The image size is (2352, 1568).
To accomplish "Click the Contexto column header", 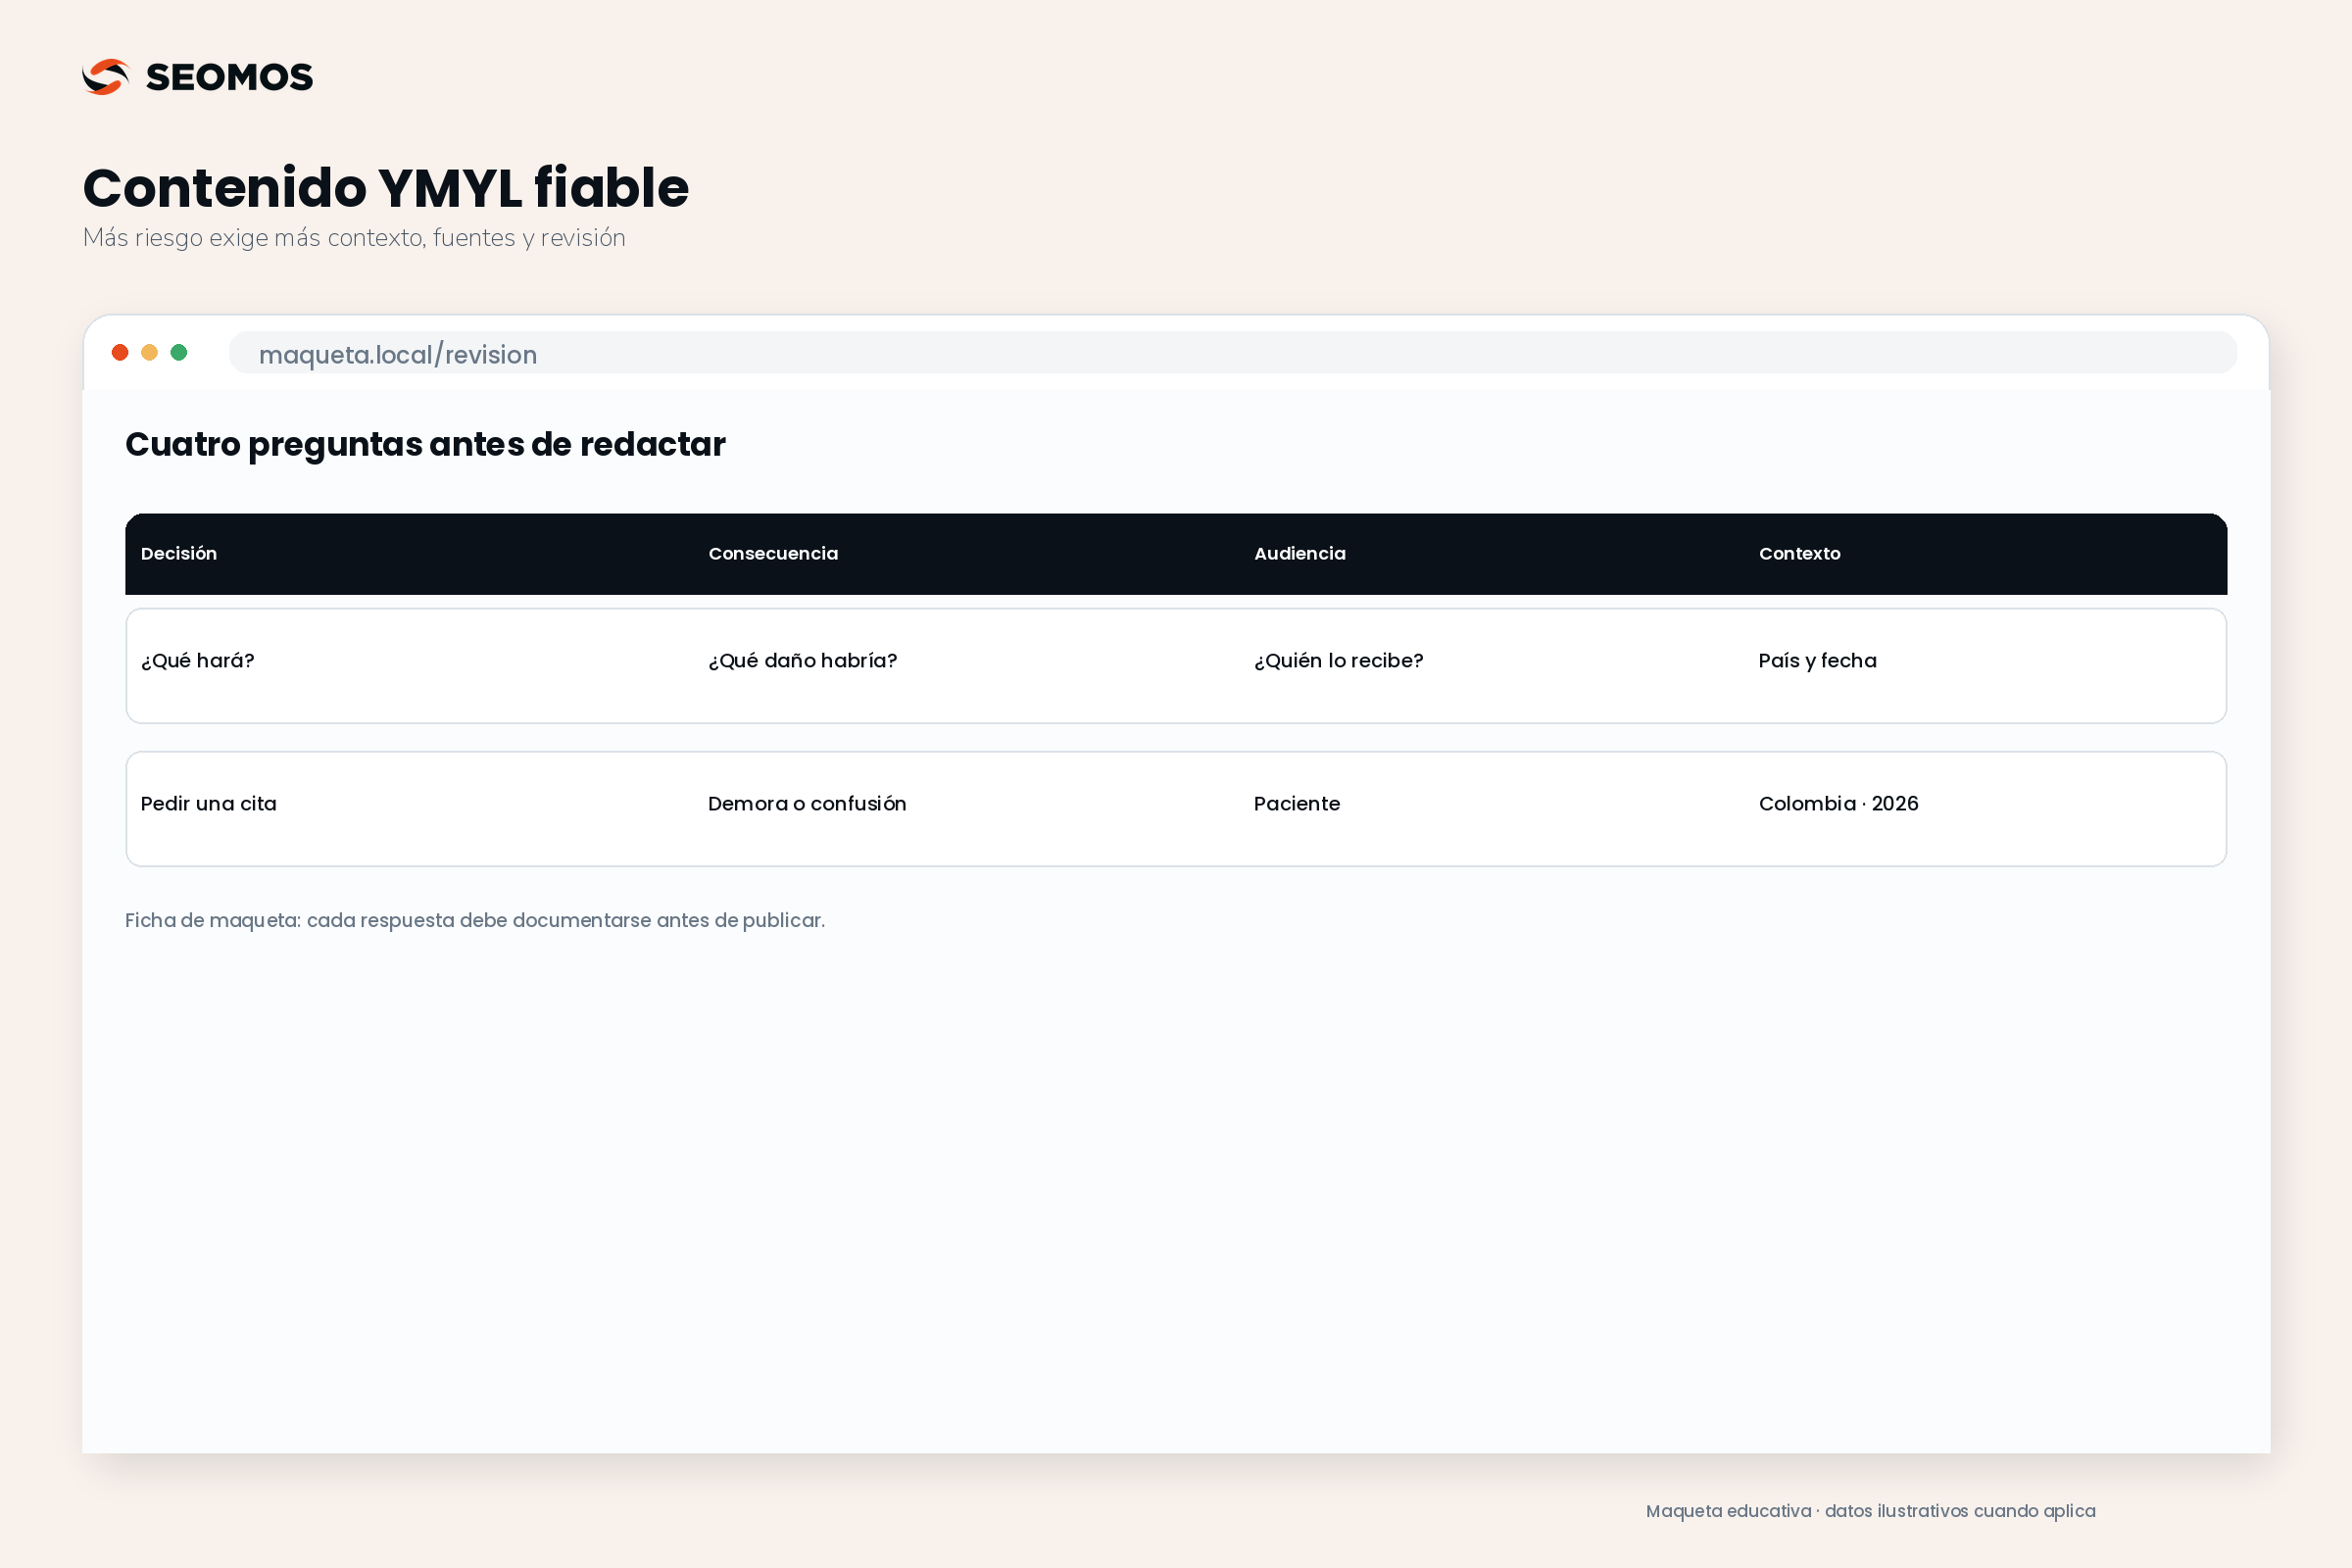I will tap(1800, 554).
